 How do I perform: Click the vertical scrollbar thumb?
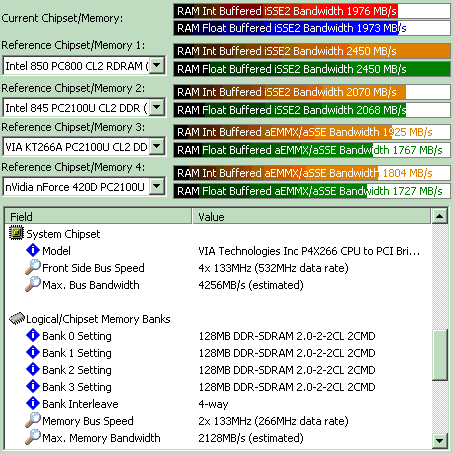(x=439, y=355)
